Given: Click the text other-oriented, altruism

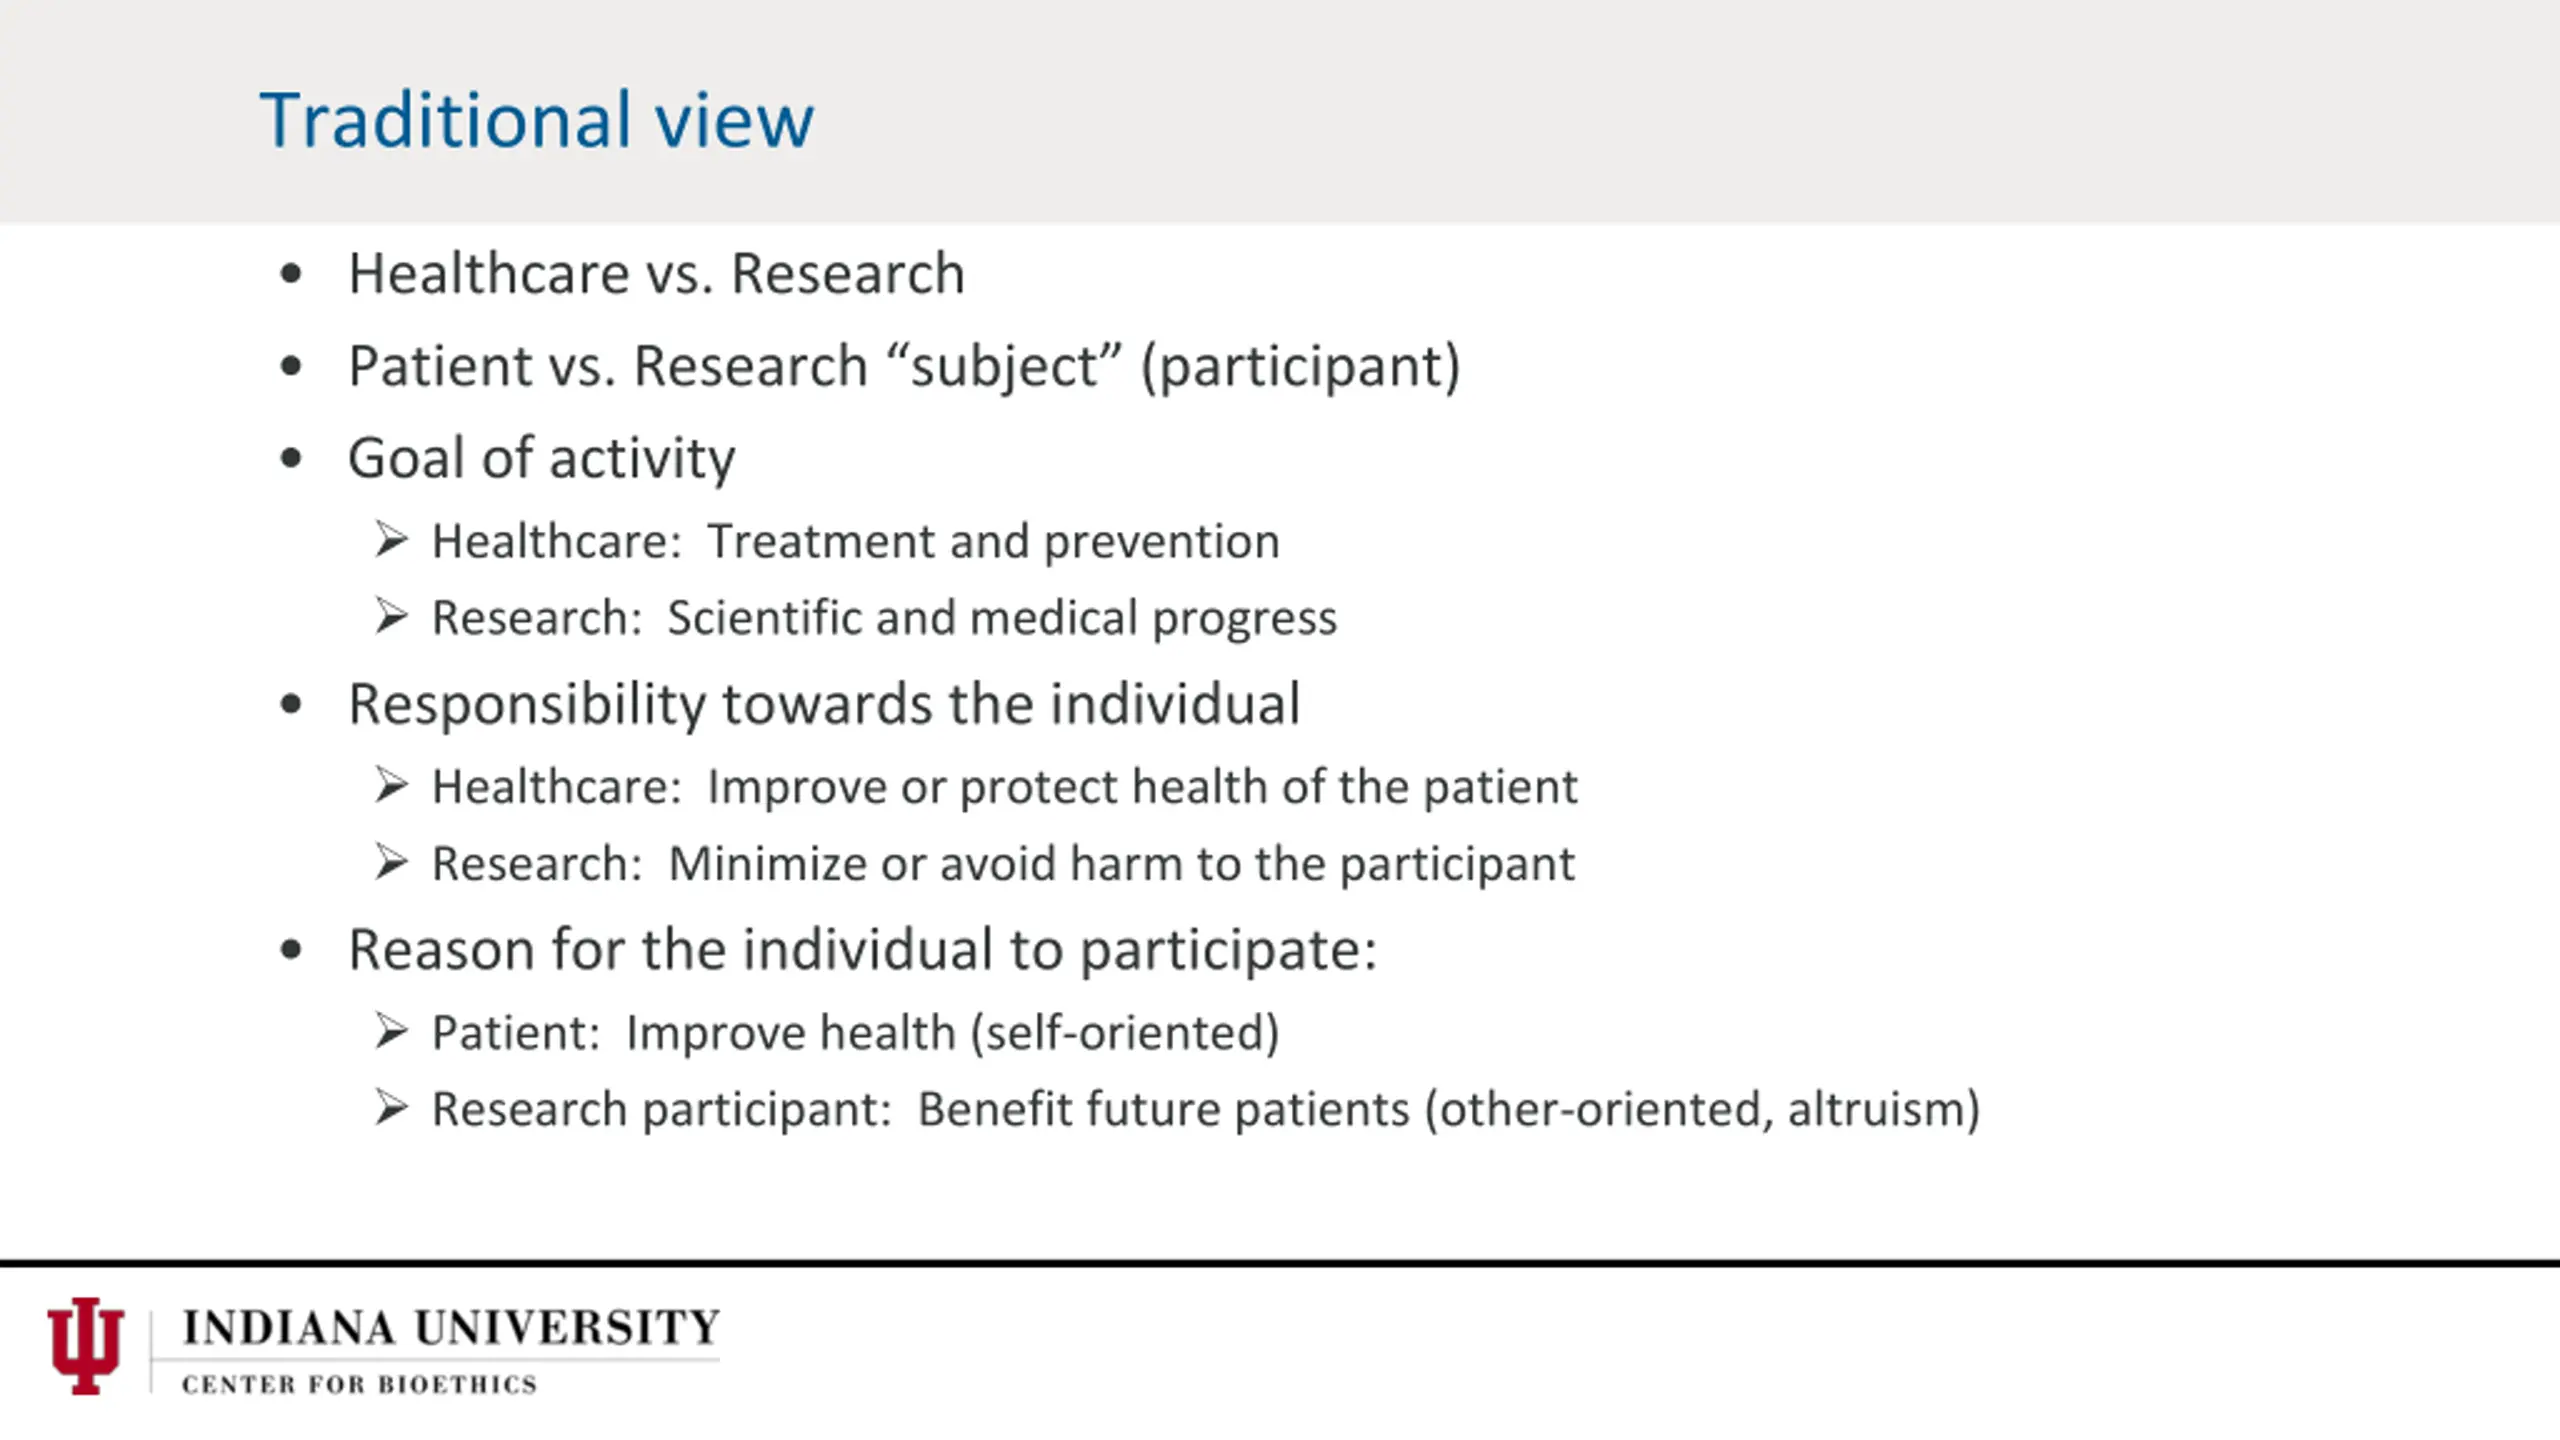Looking at the screenshot, I should [x=1702, y=1110].
